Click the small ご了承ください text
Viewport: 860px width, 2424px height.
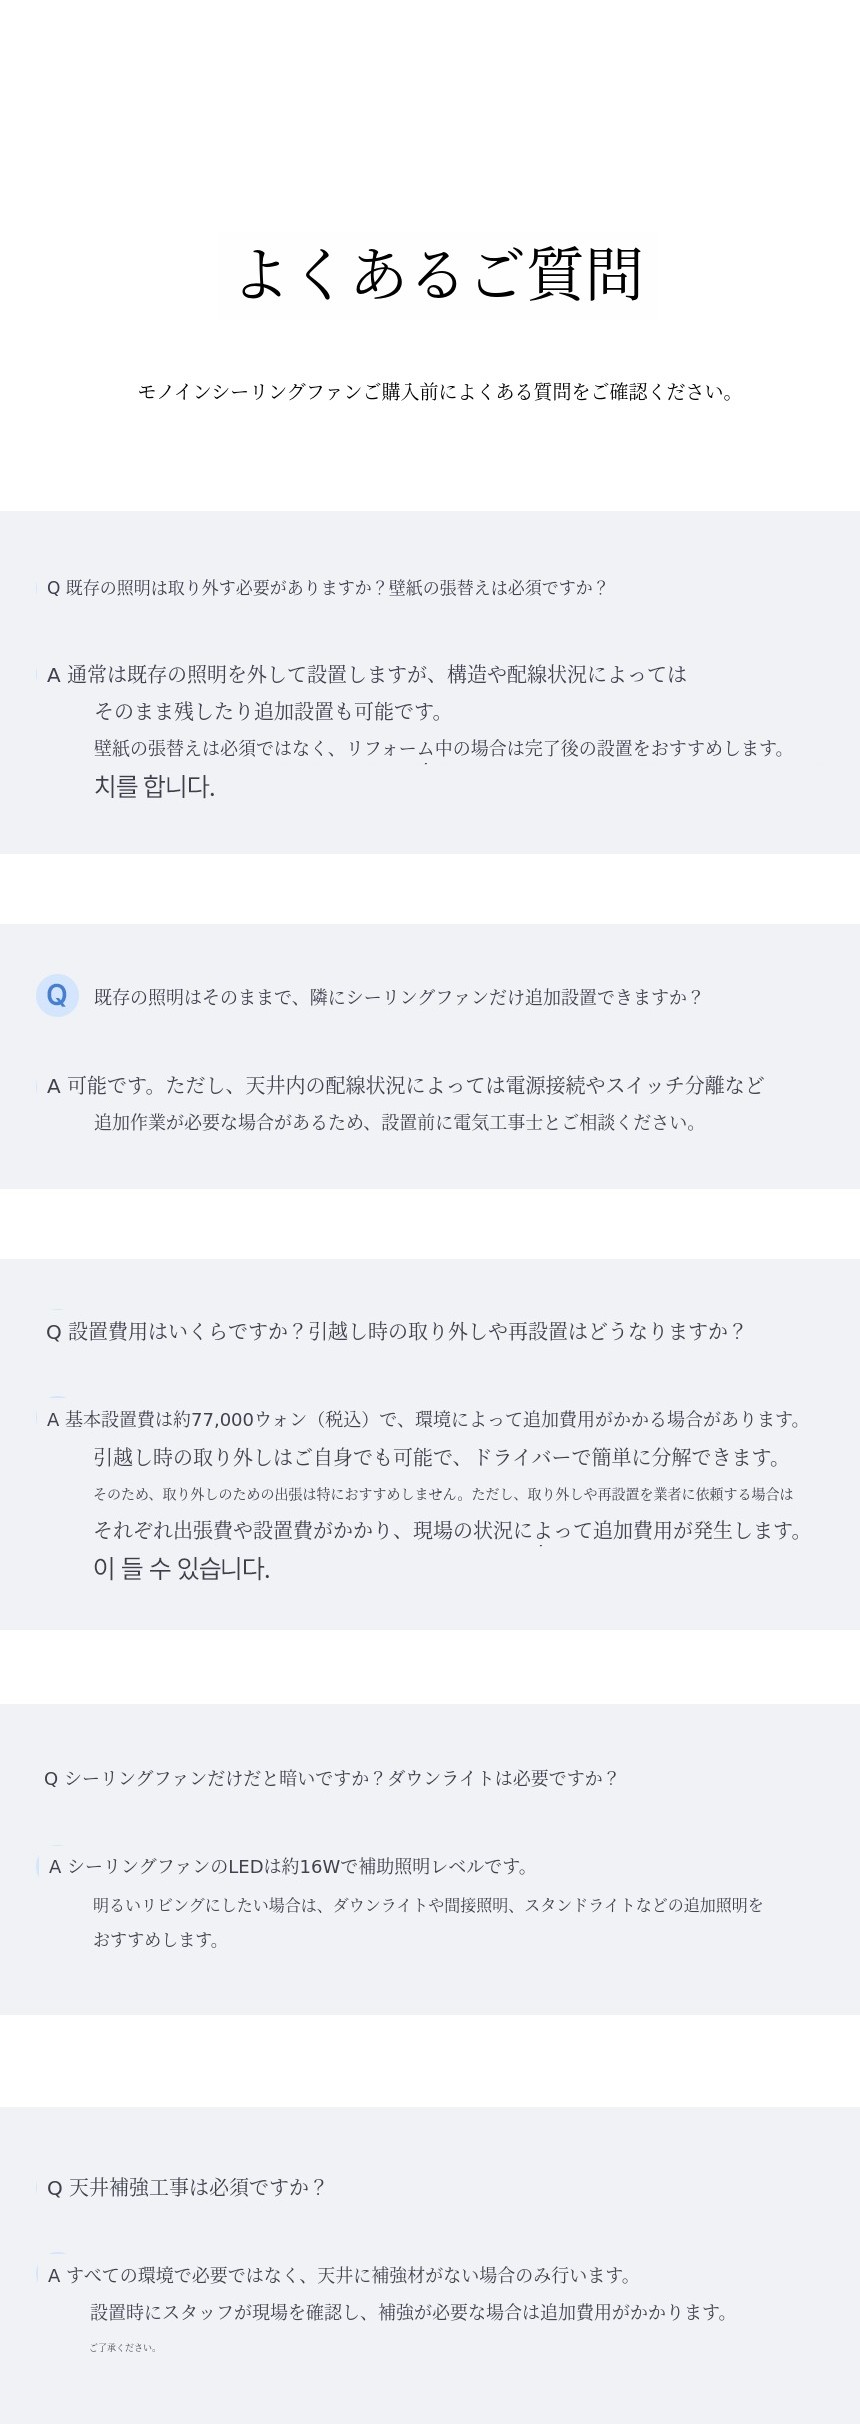123,2347
